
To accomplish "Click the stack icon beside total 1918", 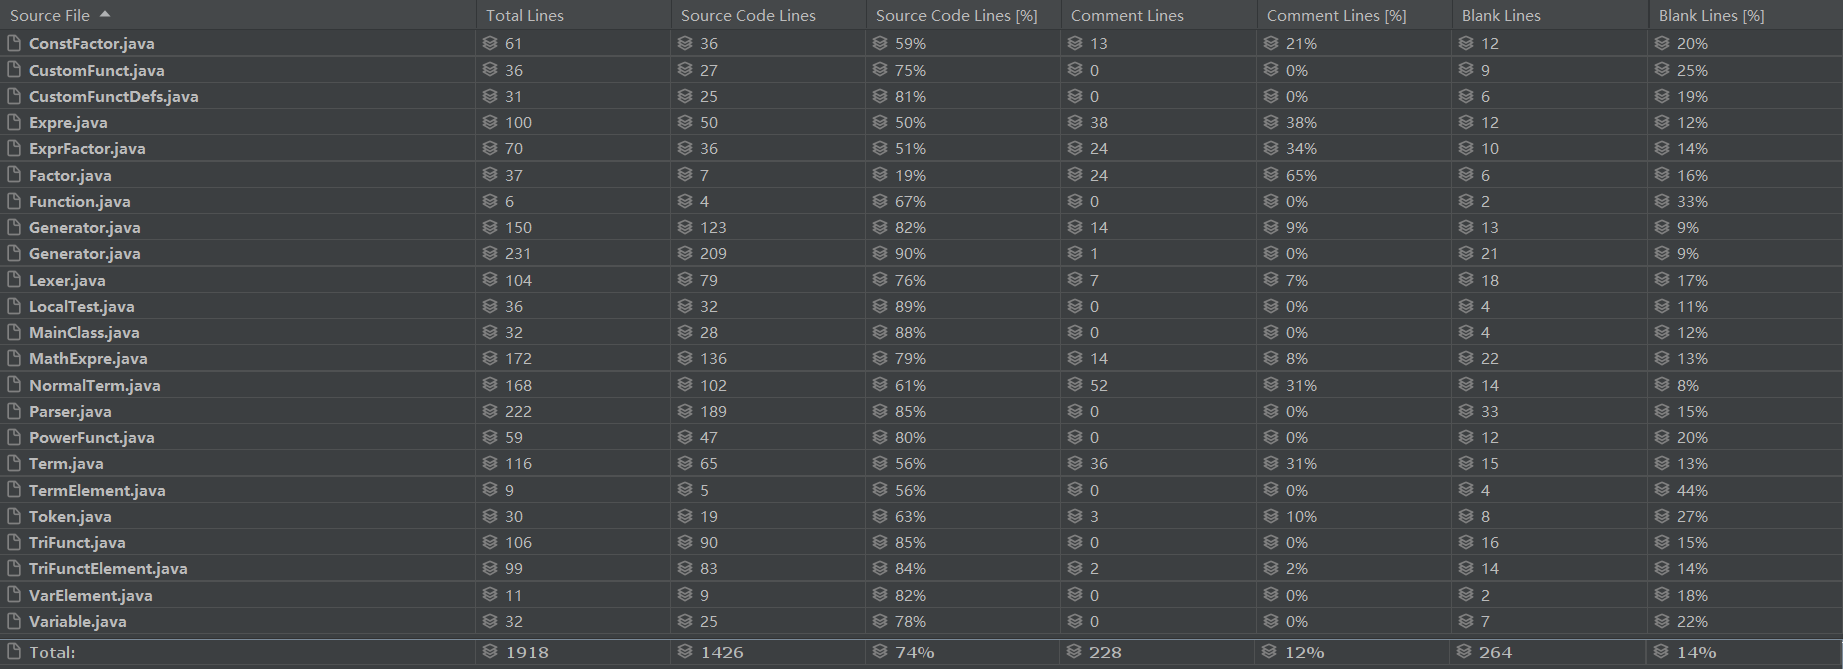I will (490, 652).
